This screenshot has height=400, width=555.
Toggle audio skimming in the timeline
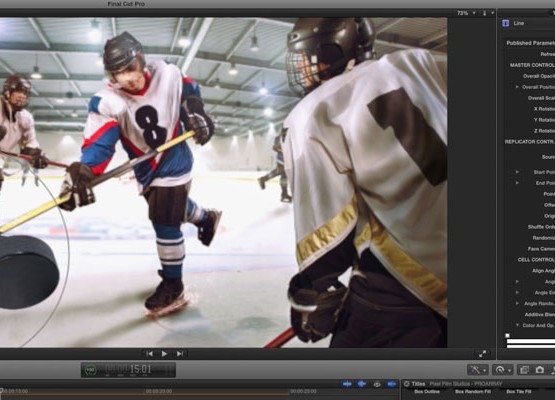pos(362,384)
